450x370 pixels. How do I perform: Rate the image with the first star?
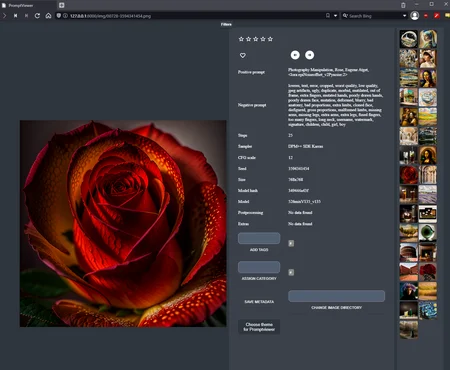pyautogui.click(x=241, y=39)
